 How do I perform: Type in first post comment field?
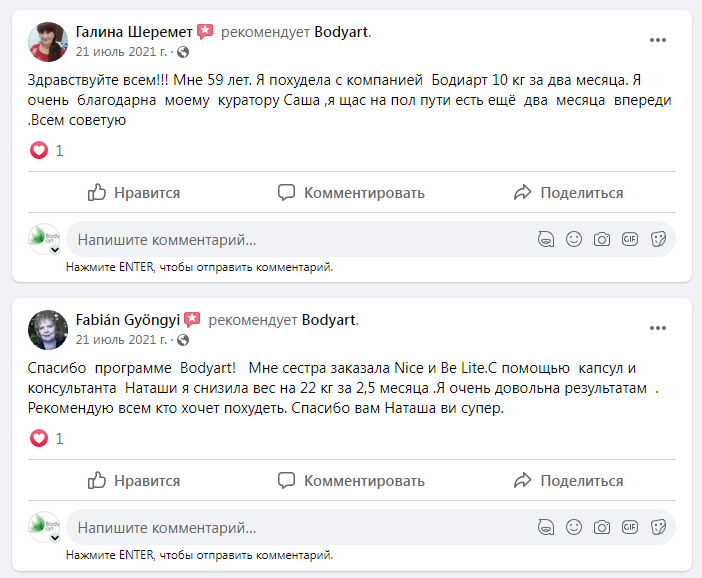[300, 240]
